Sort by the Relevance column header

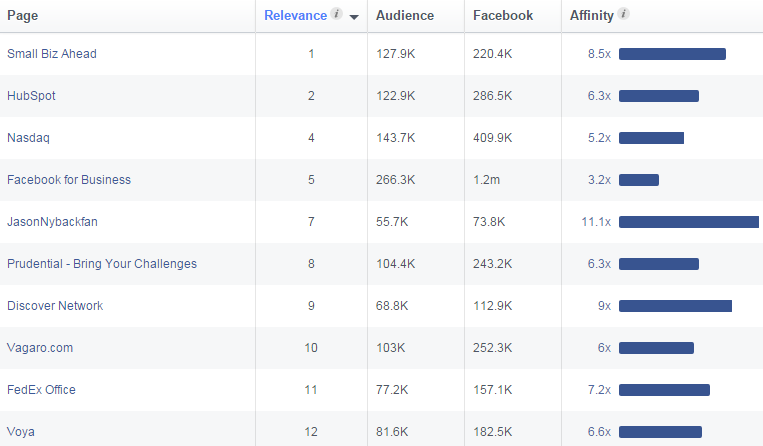coord(295,16)
